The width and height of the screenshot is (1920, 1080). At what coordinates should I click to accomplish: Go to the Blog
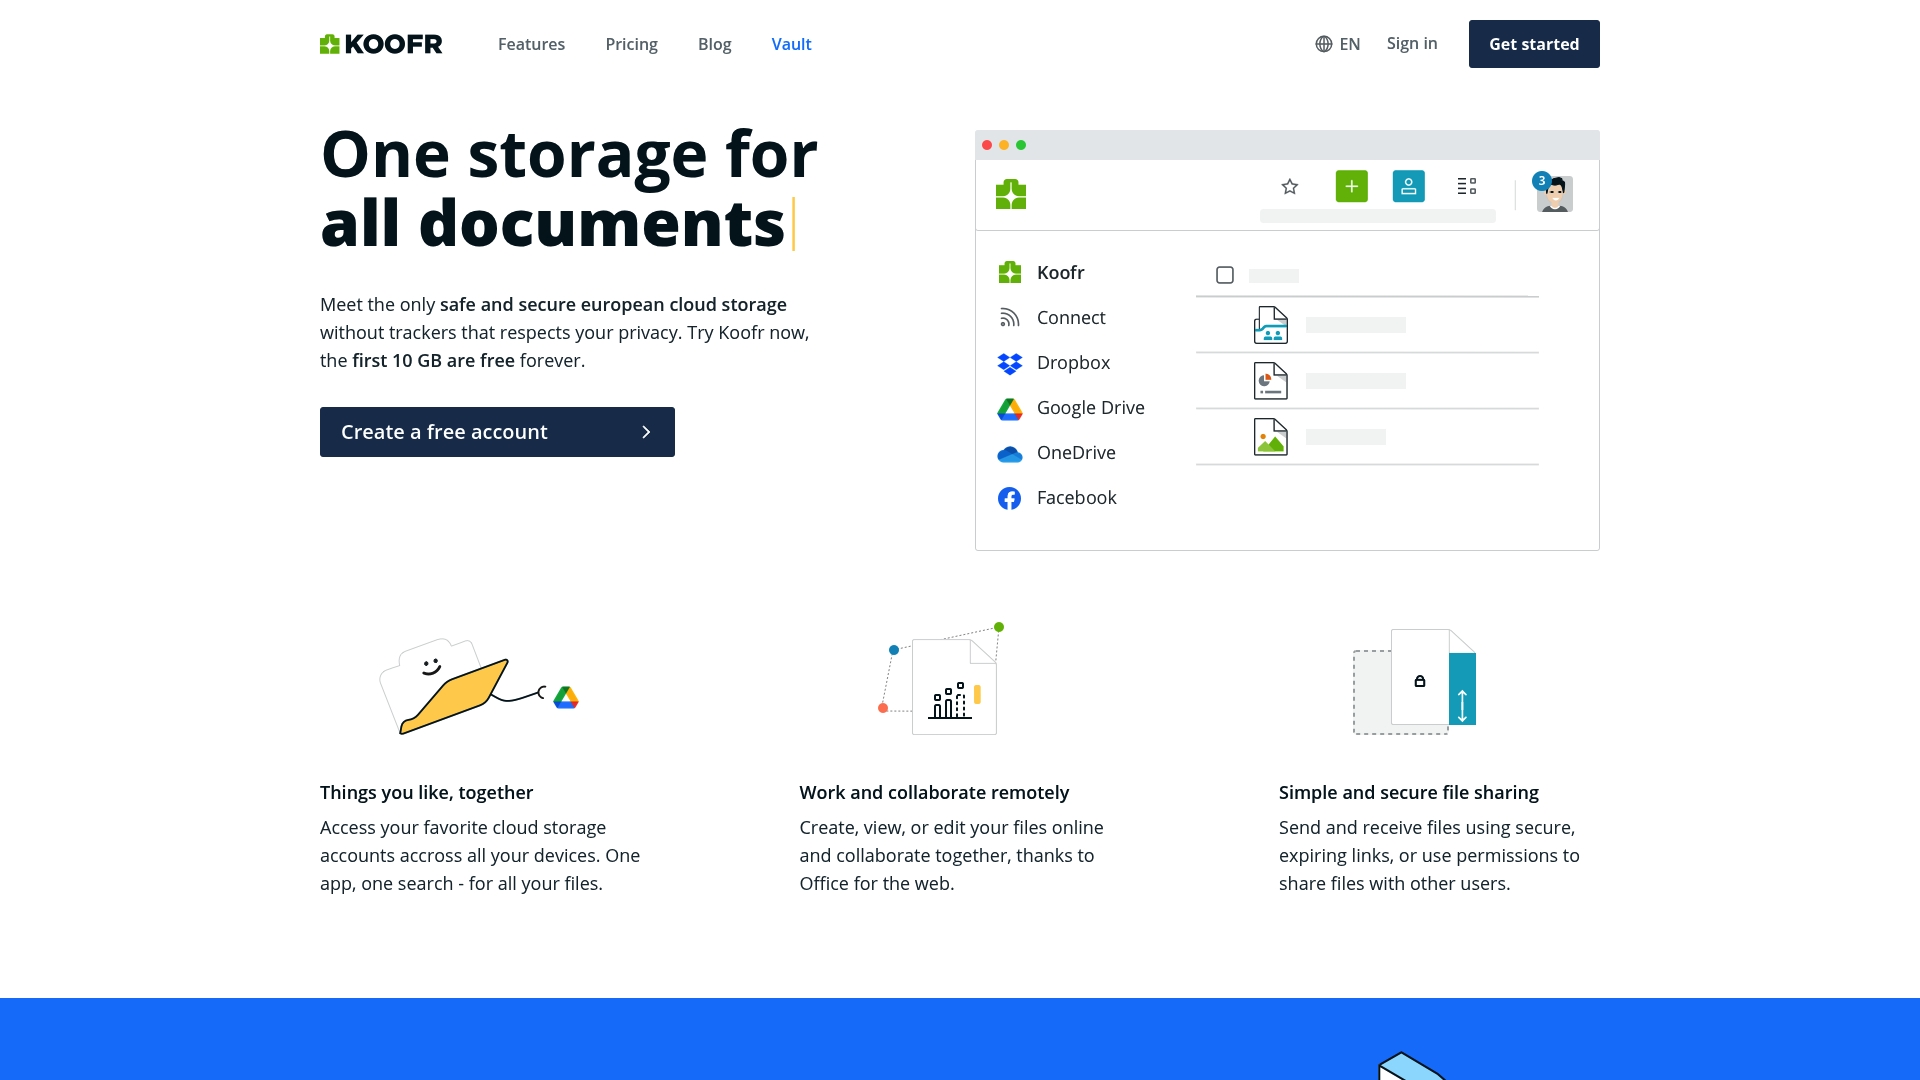click(x=714, y=44)
